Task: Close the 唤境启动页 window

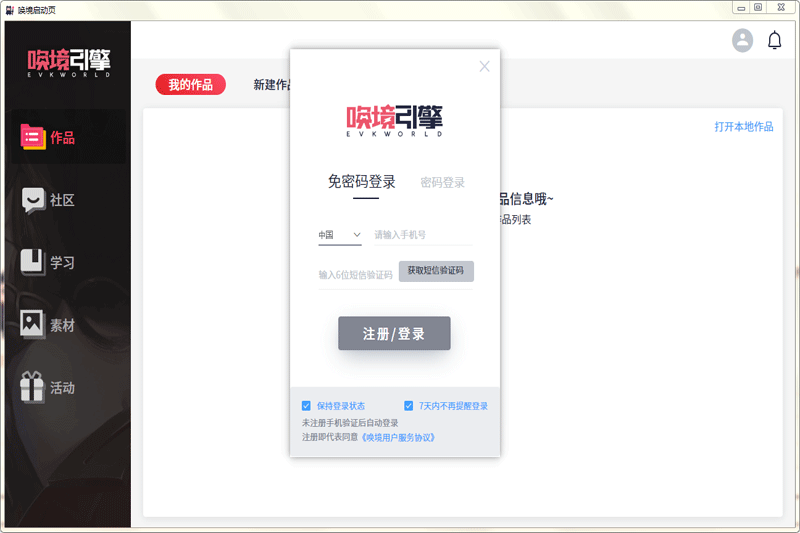Action: tap(781, 7)
